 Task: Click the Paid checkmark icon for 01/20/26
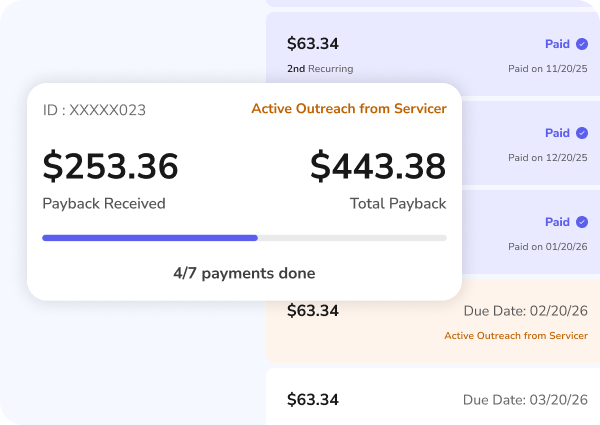(582, 222)
